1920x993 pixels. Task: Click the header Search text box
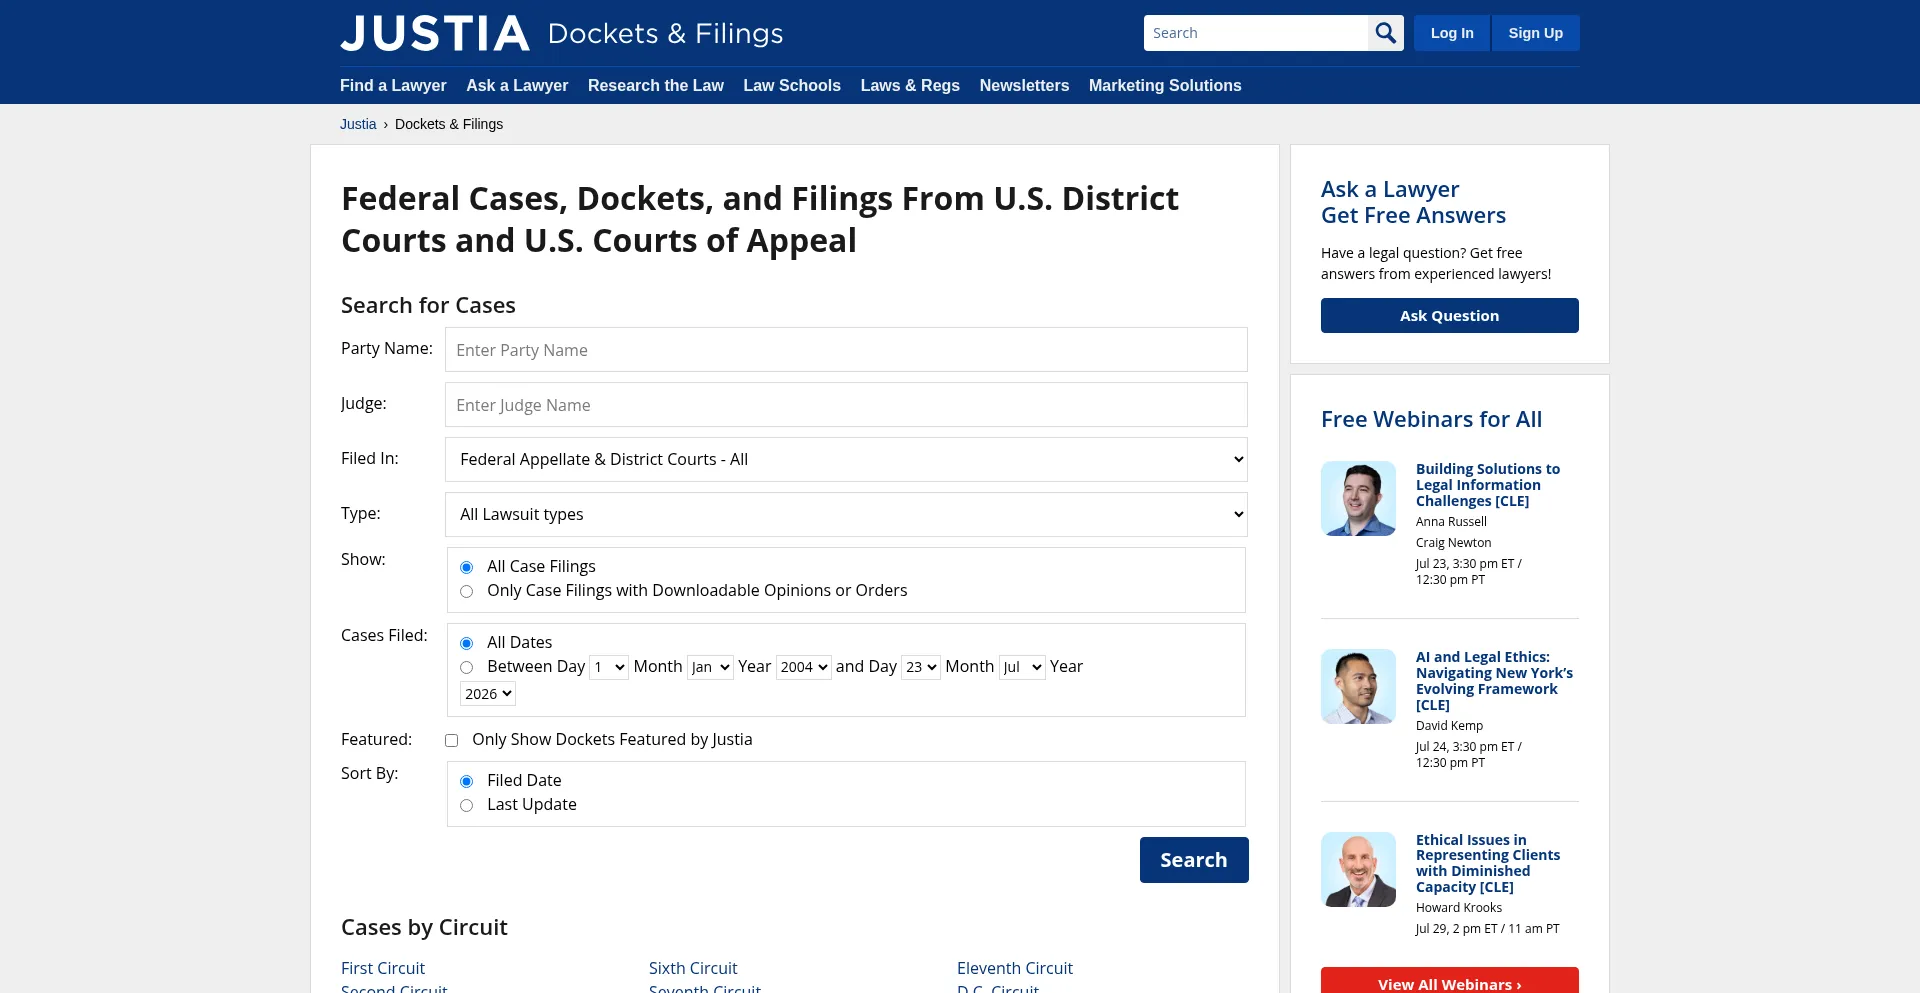click(1256, 33)
